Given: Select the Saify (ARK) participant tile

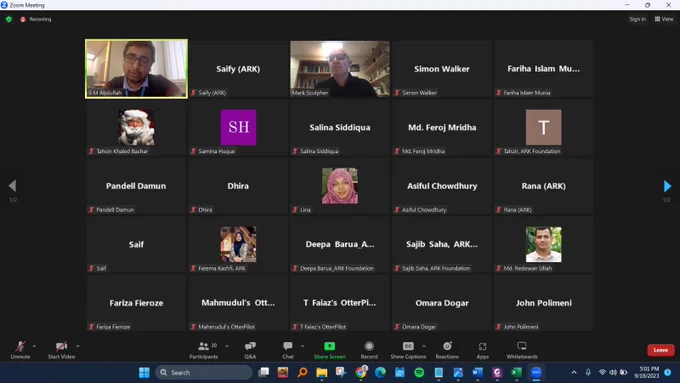Looking at the screenshot, I should click(x=238, y=69).
